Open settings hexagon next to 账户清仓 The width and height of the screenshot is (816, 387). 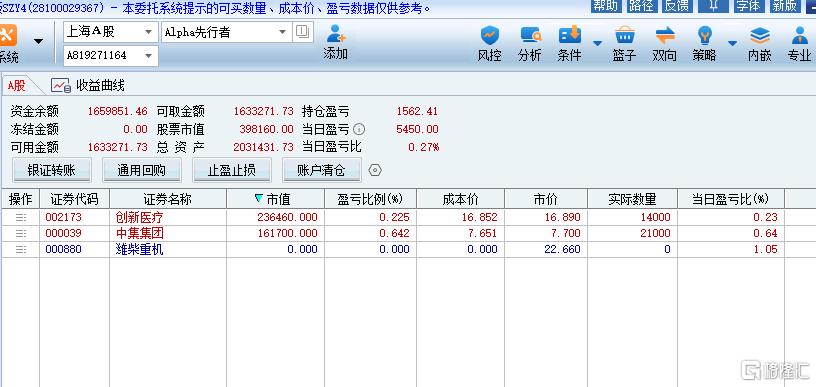coord(375,170)
